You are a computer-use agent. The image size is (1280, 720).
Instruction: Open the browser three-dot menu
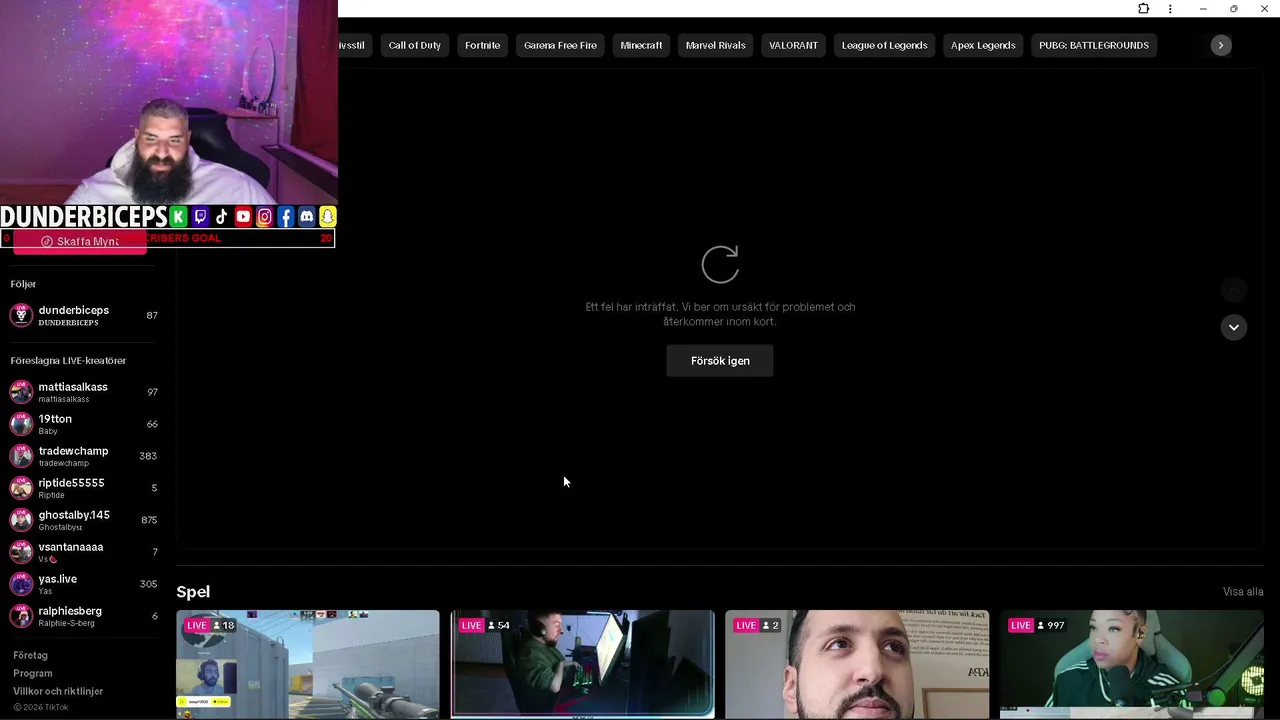point(1170,9)
